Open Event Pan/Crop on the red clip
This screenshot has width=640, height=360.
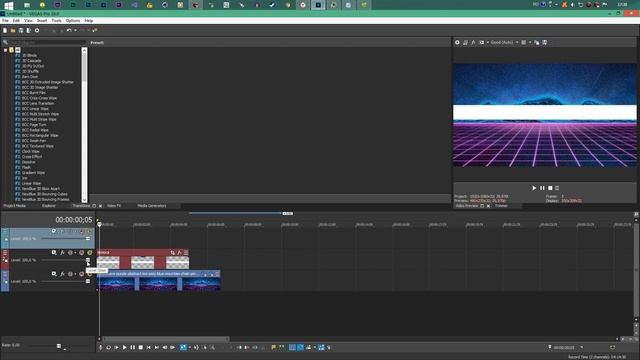pos(172,253)
